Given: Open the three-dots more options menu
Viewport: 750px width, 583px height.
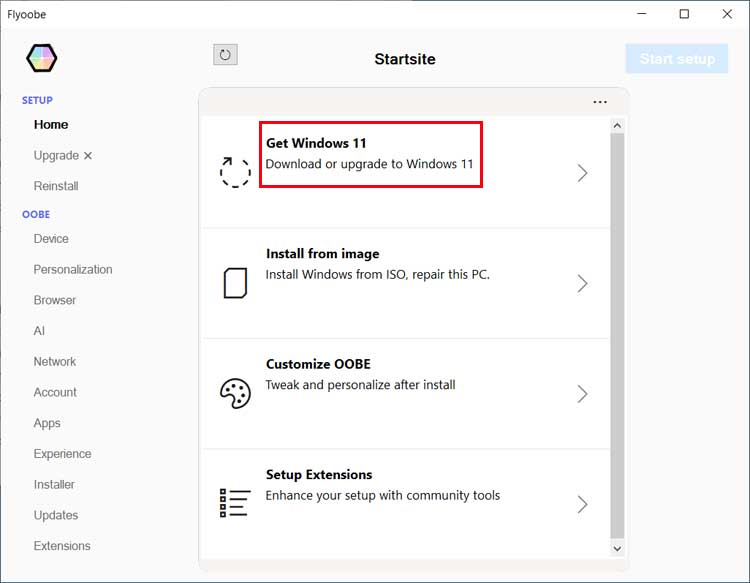Looking at the screenshot, I should tap(600, 102).
